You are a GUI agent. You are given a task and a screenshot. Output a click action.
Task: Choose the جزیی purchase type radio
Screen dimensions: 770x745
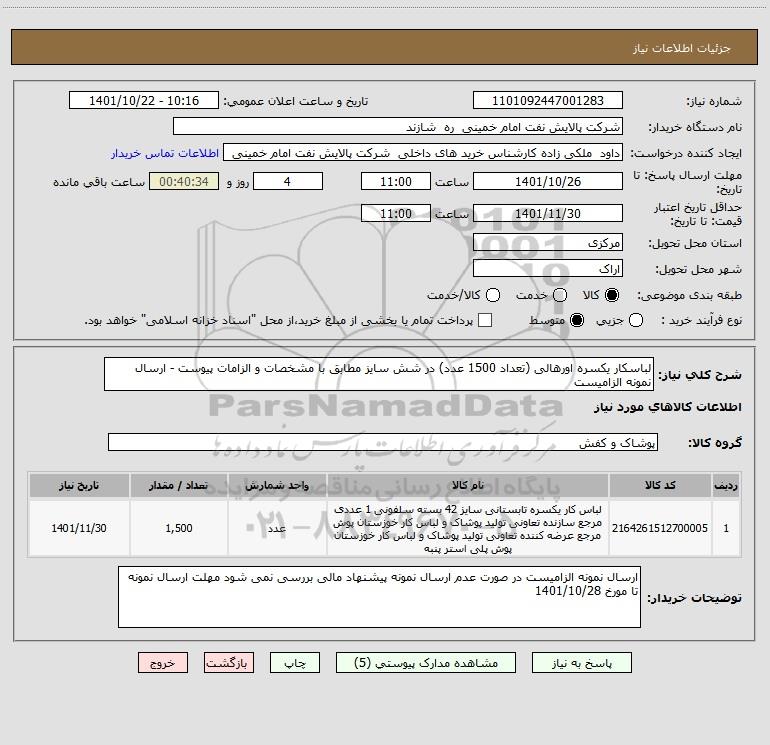636,321
